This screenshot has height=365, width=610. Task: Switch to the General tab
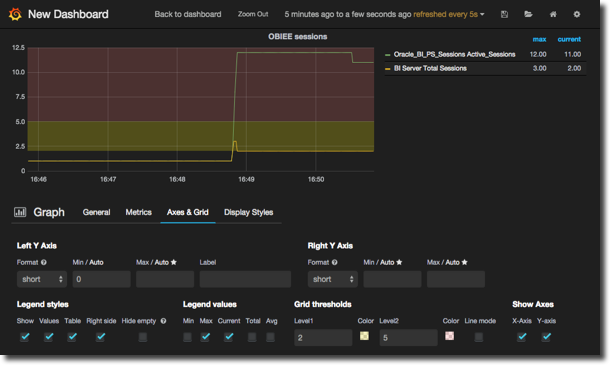click(x=96, y=212)
